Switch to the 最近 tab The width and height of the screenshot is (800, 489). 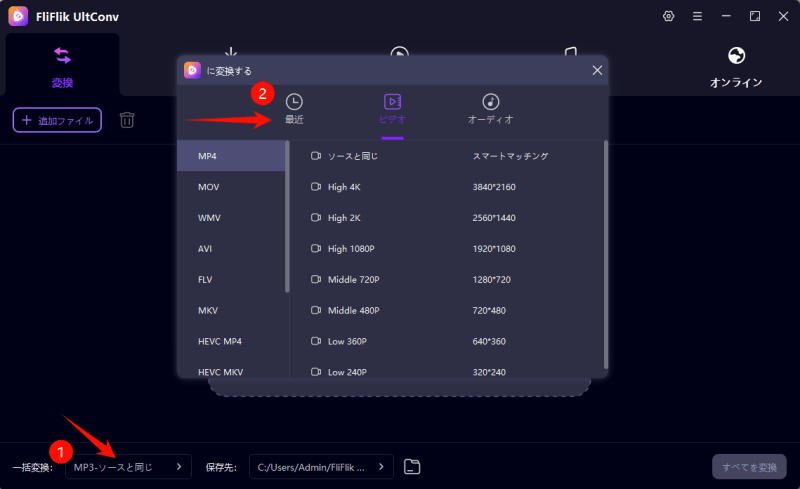[294, 109]
